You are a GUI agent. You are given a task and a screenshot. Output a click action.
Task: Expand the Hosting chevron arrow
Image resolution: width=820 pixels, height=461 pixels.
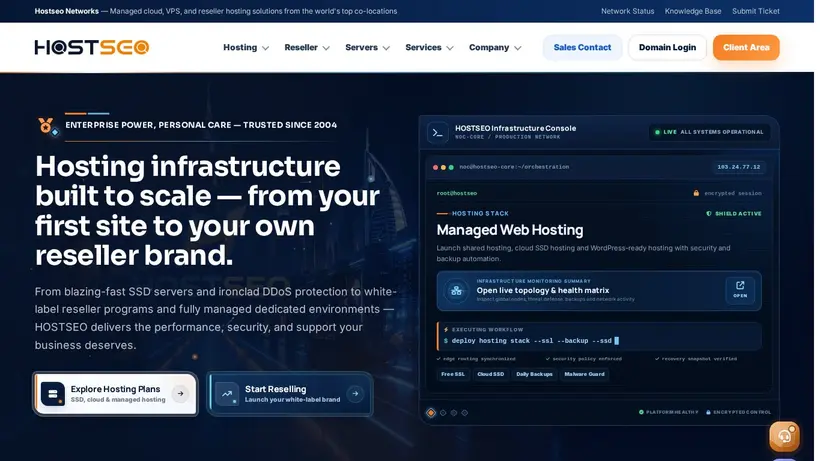266,48
